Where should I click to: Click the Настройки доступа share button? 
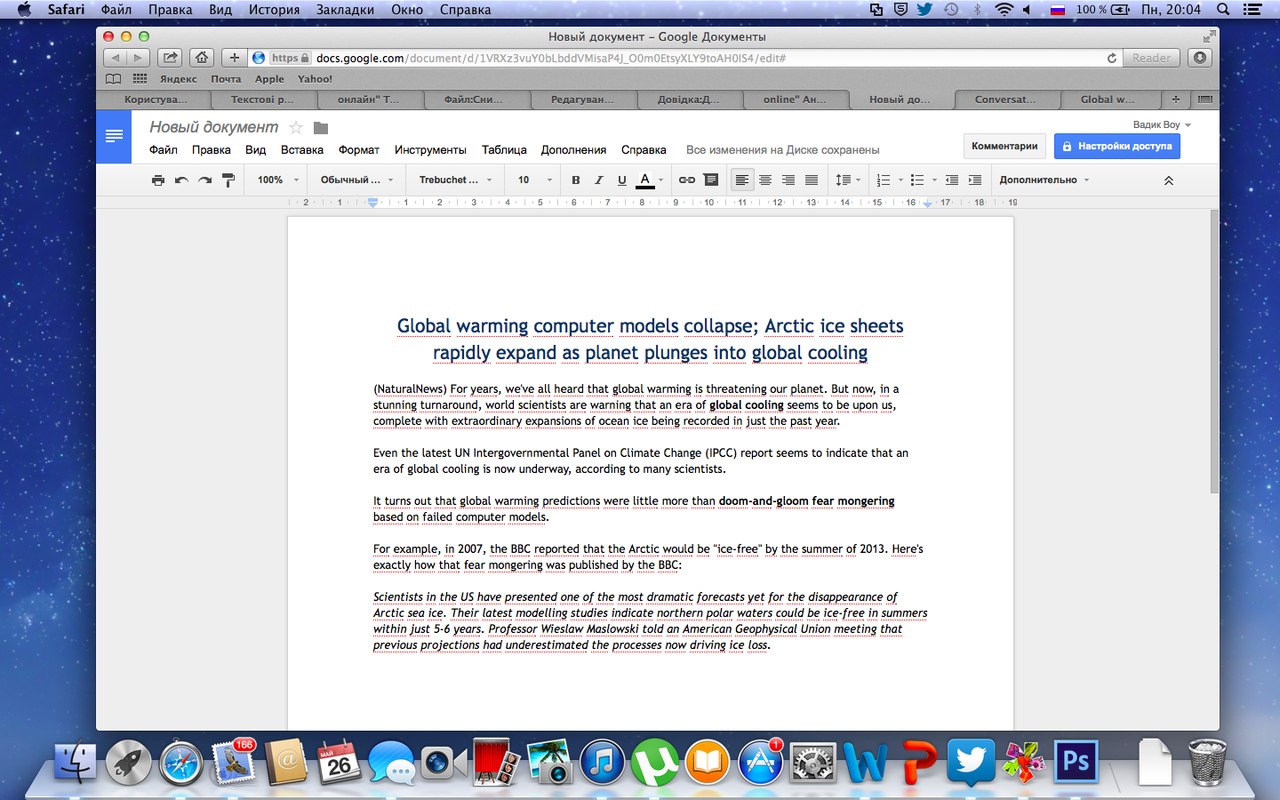pos(1117,146)
